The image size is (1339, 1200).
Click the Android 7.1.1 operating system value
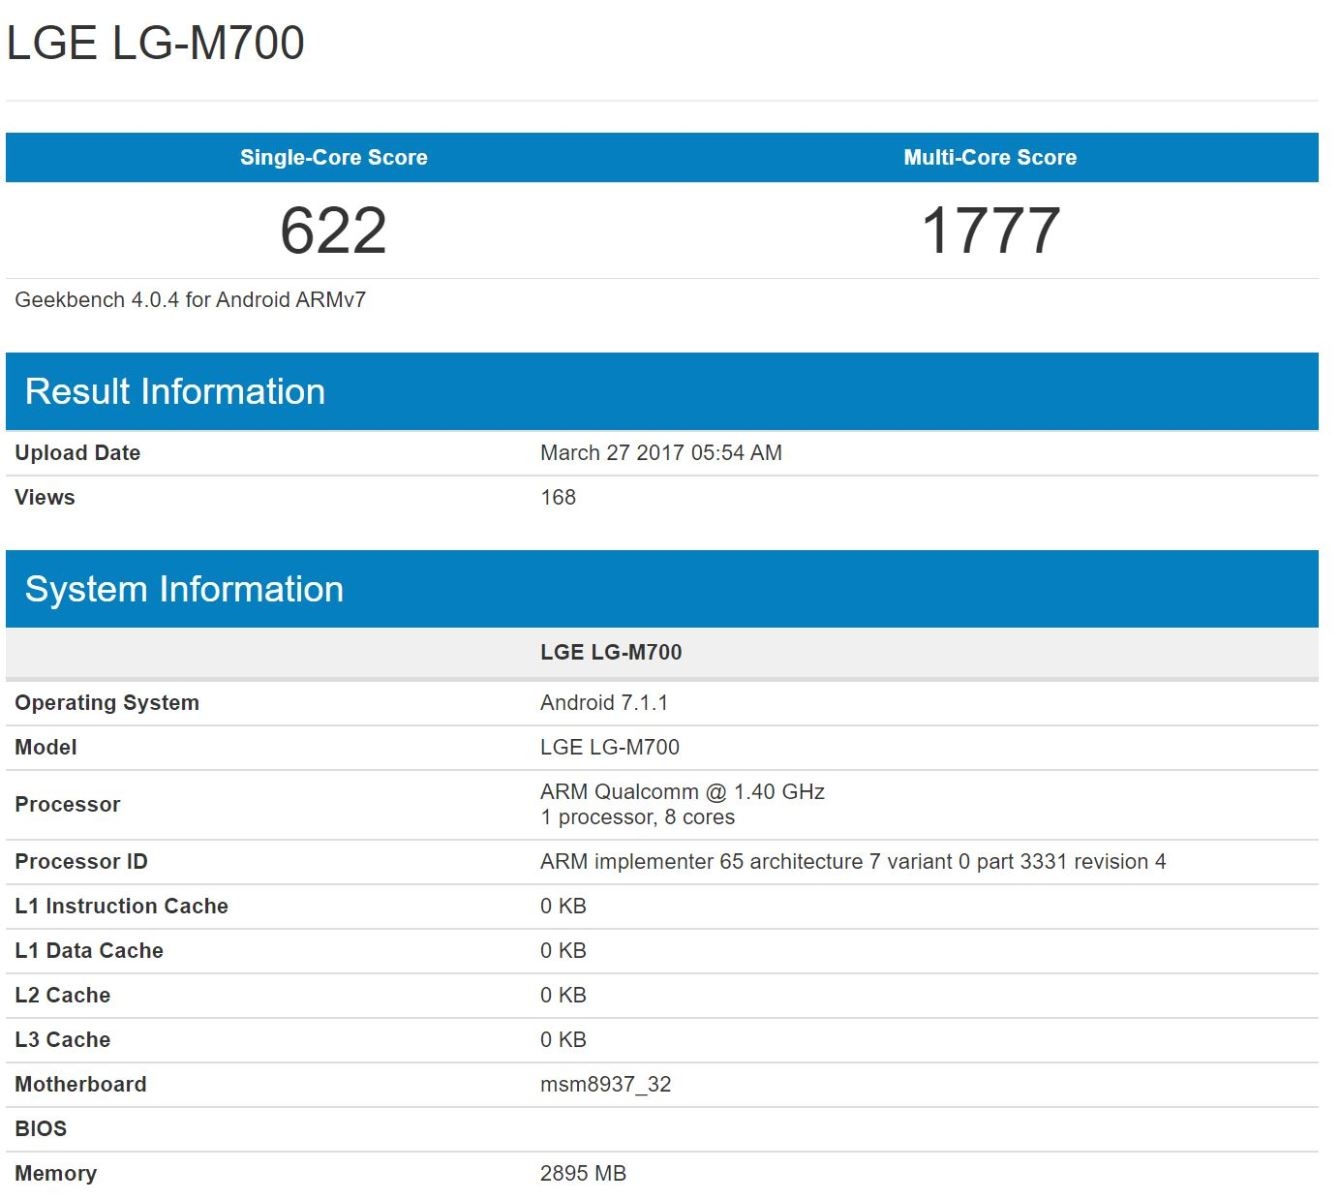tap(605, 702)
